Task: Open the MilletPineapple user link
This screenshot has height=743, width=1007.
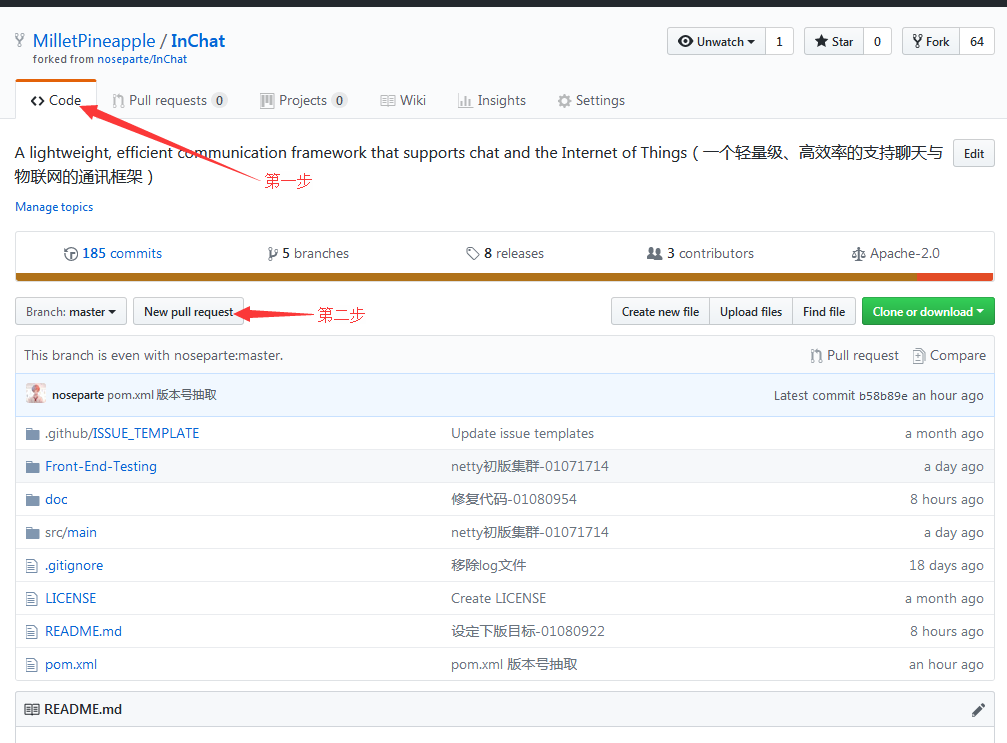Action: coord(94,40)
